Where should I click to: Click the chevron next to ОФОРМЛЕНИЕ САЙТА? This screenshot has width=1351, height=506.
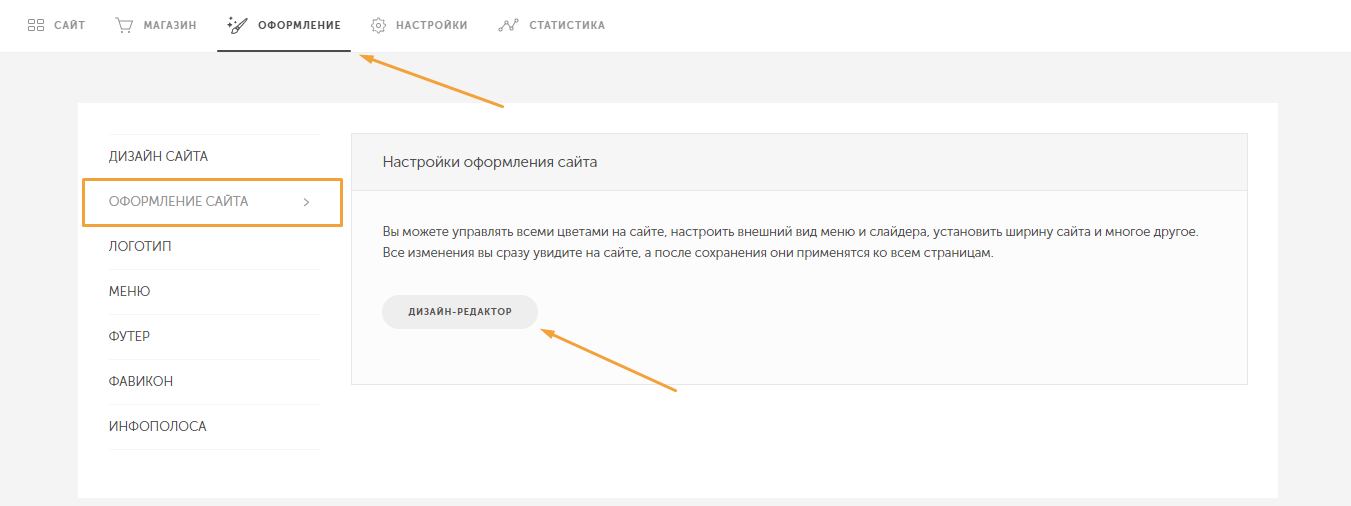[x=306, y=202]
